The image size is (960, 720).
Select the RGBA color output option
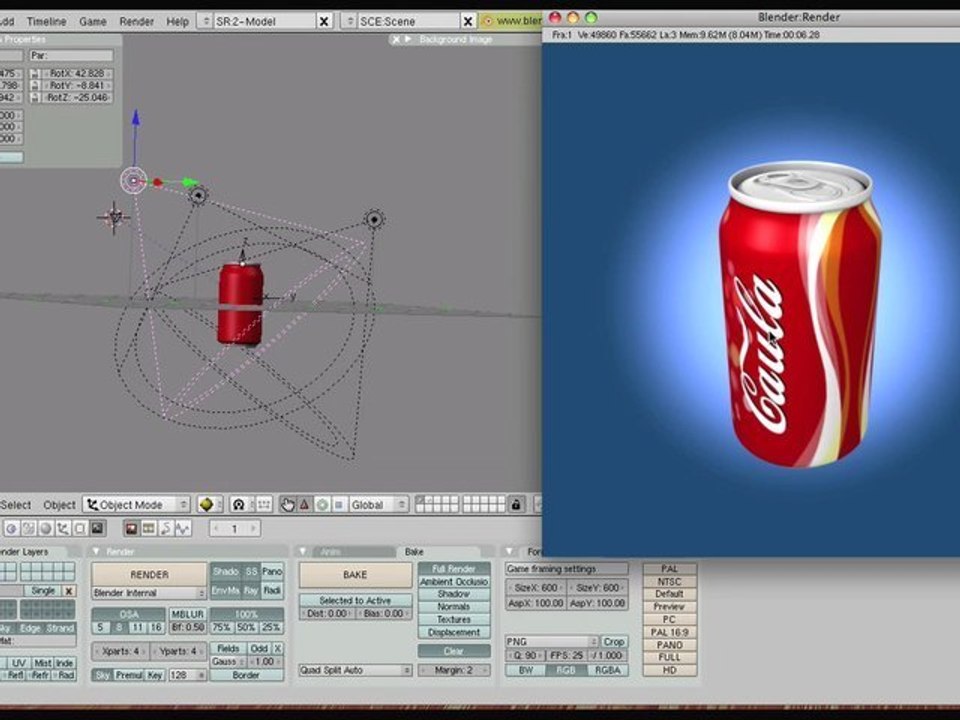coord(607,670)
